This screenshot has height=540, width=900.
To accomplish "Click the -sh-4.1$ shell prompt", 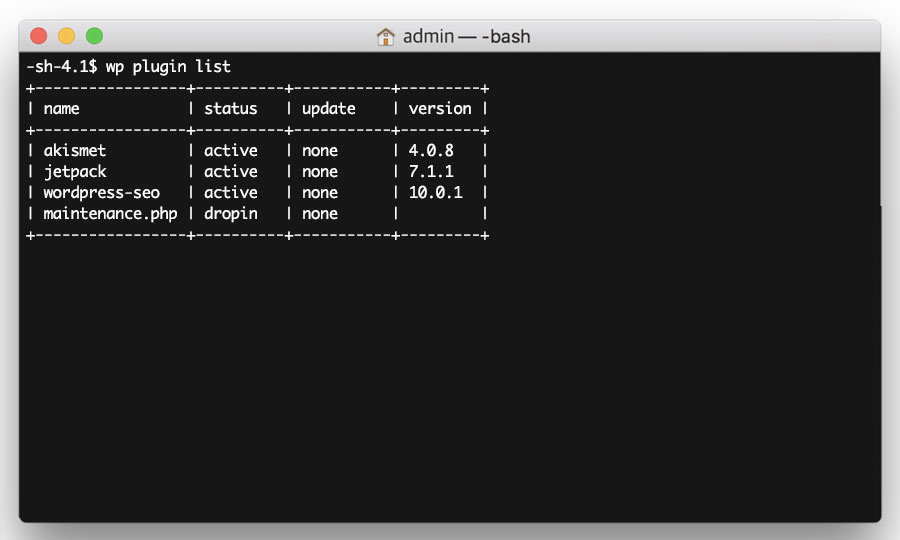I will pos(61,67).
